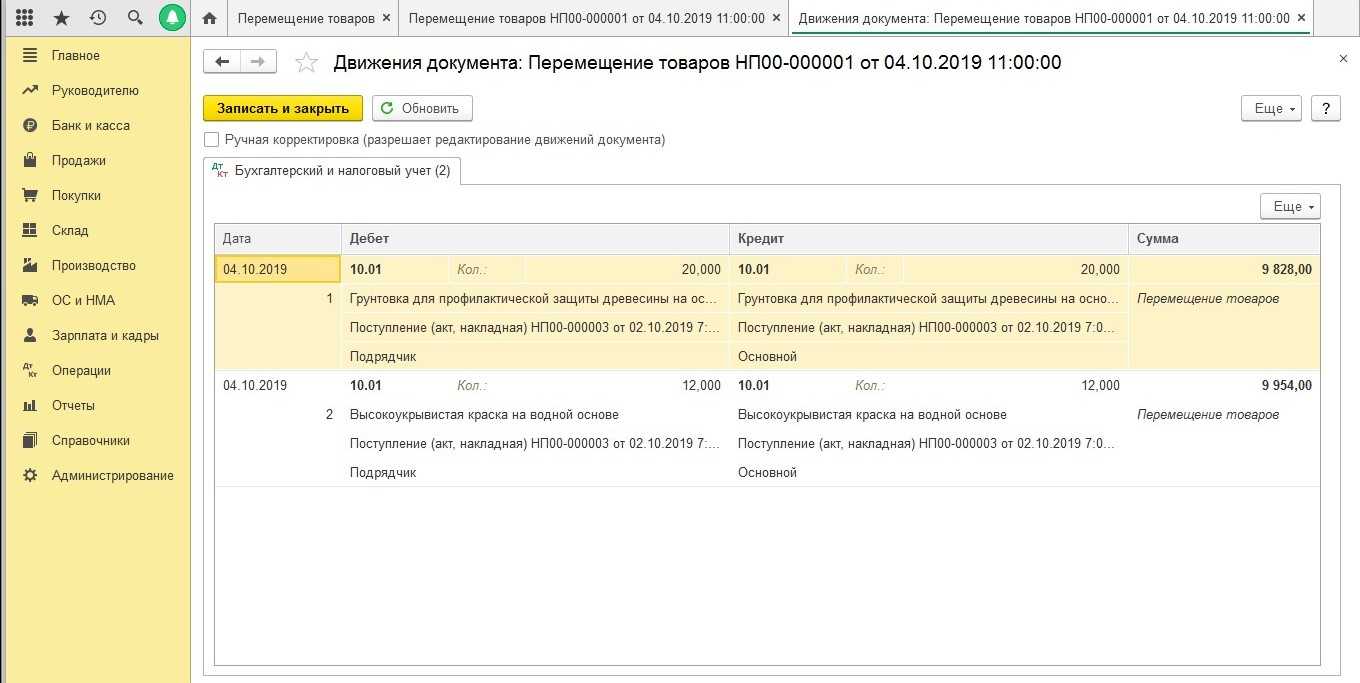Open History clock icon
Screen dimensions: 1360x683
click(x=97, y=18)
